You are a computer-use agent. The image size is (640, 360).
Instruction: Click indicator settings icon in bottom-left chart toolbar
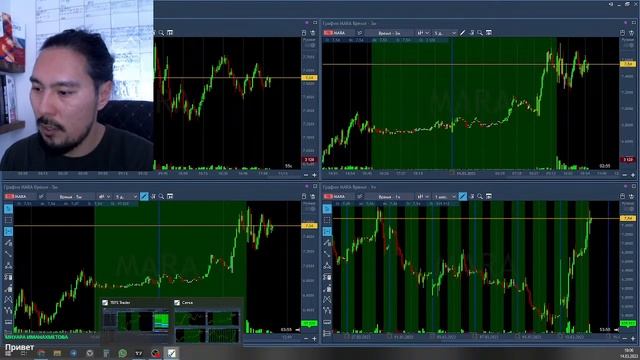153,196
